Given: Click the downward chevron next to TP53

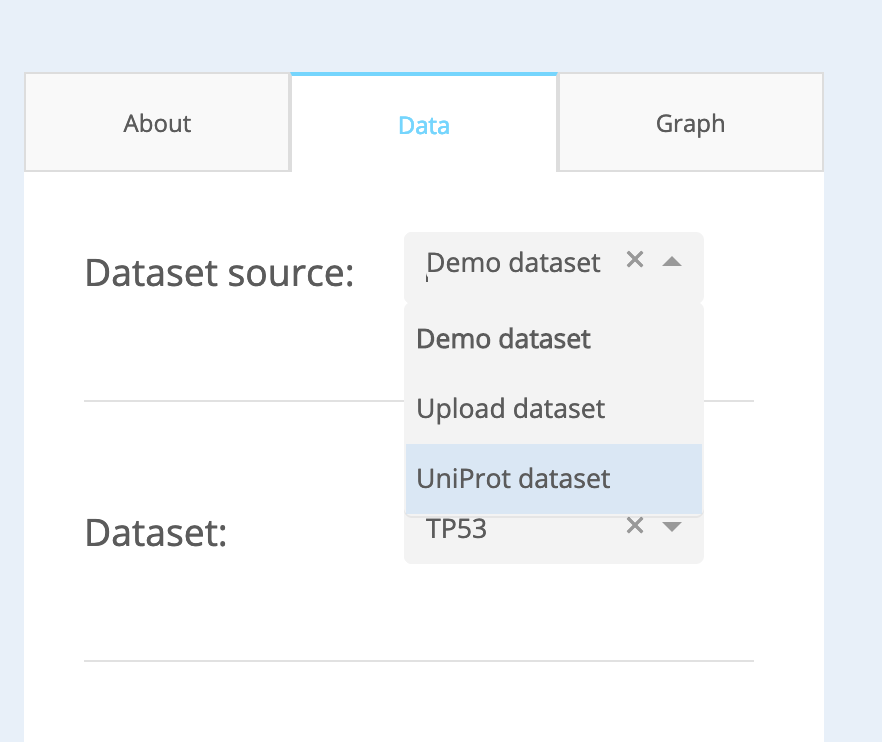Looking at the screenshot, I should tap(672, 526).
